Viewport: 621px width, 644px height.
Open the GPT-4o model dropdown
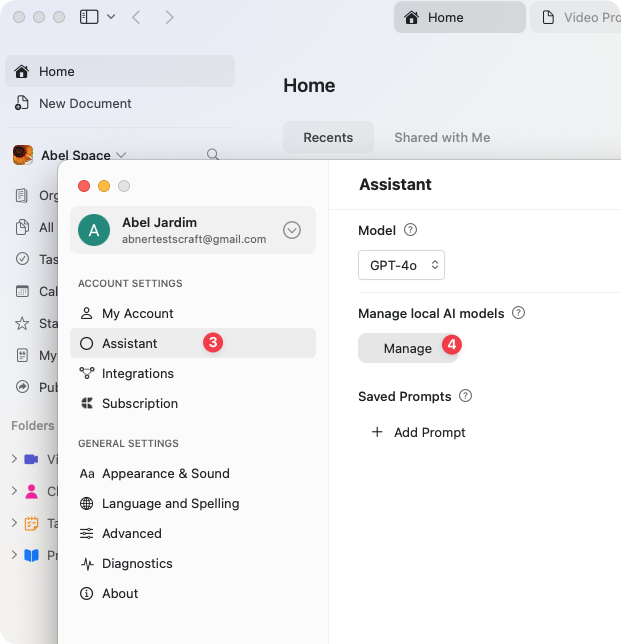coord(401,265)
